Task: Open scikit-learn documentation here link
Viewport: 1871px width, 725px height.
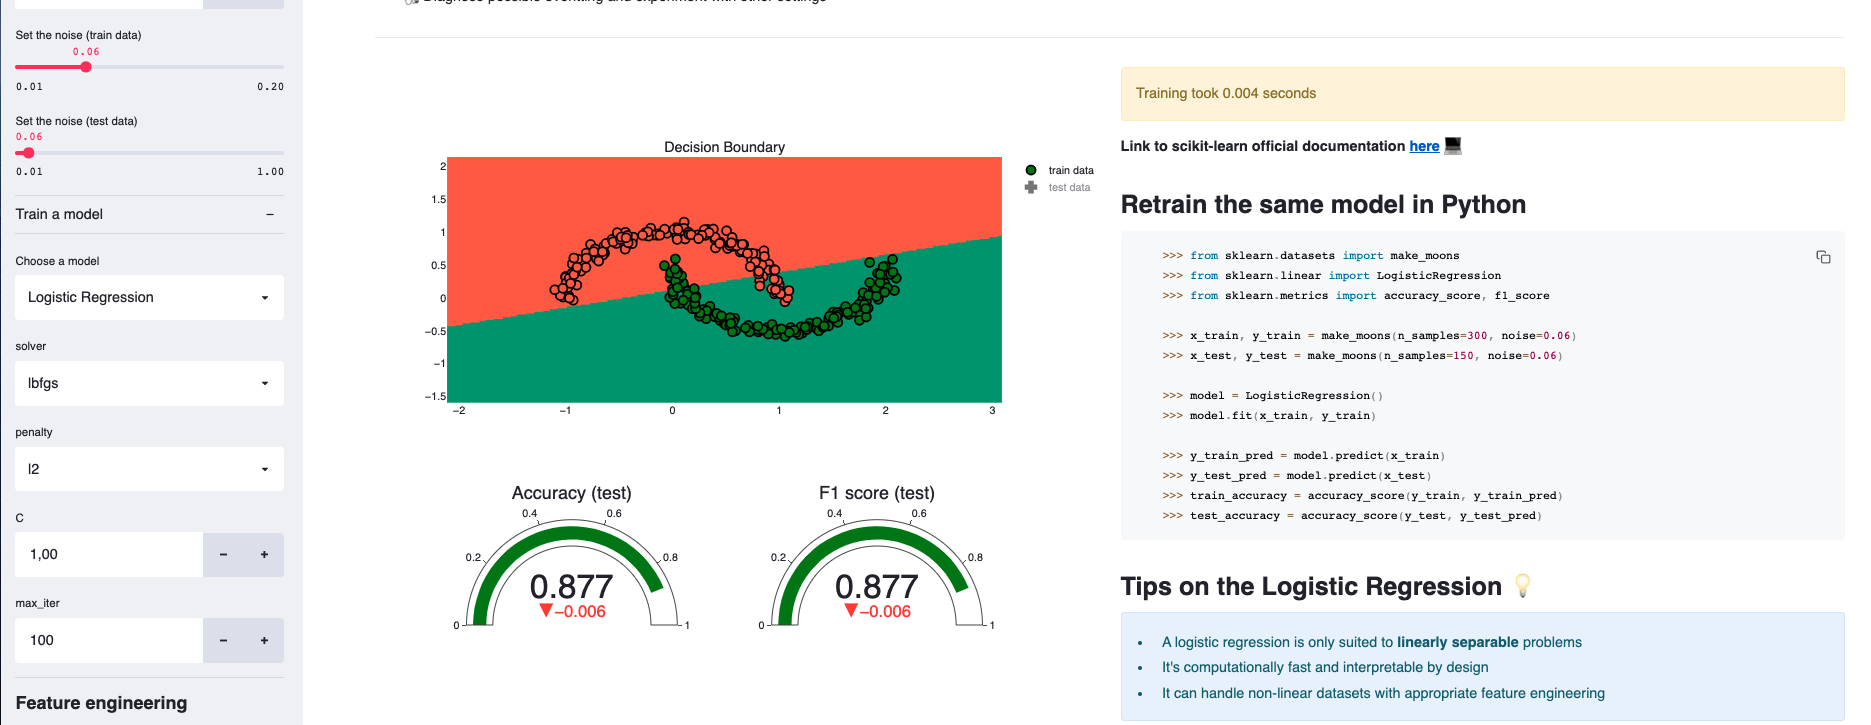Action: click(x=1424, y=146)
